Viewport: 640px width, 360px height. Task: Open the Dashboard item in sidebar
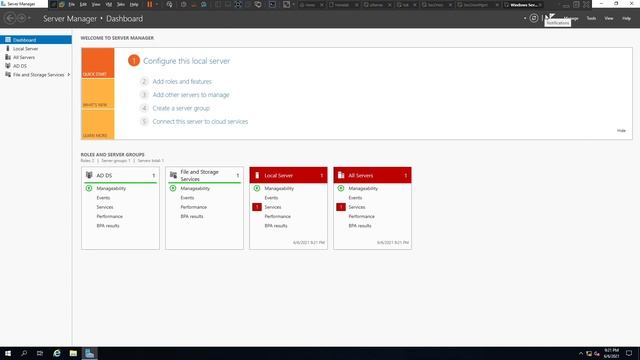(36, 40)
